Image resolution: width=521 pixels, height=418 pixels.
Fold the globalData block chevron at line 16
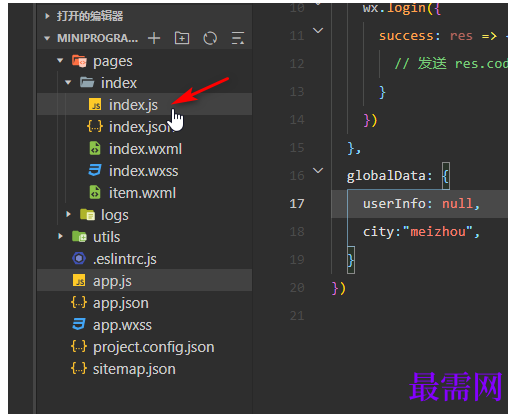(318, 171)
